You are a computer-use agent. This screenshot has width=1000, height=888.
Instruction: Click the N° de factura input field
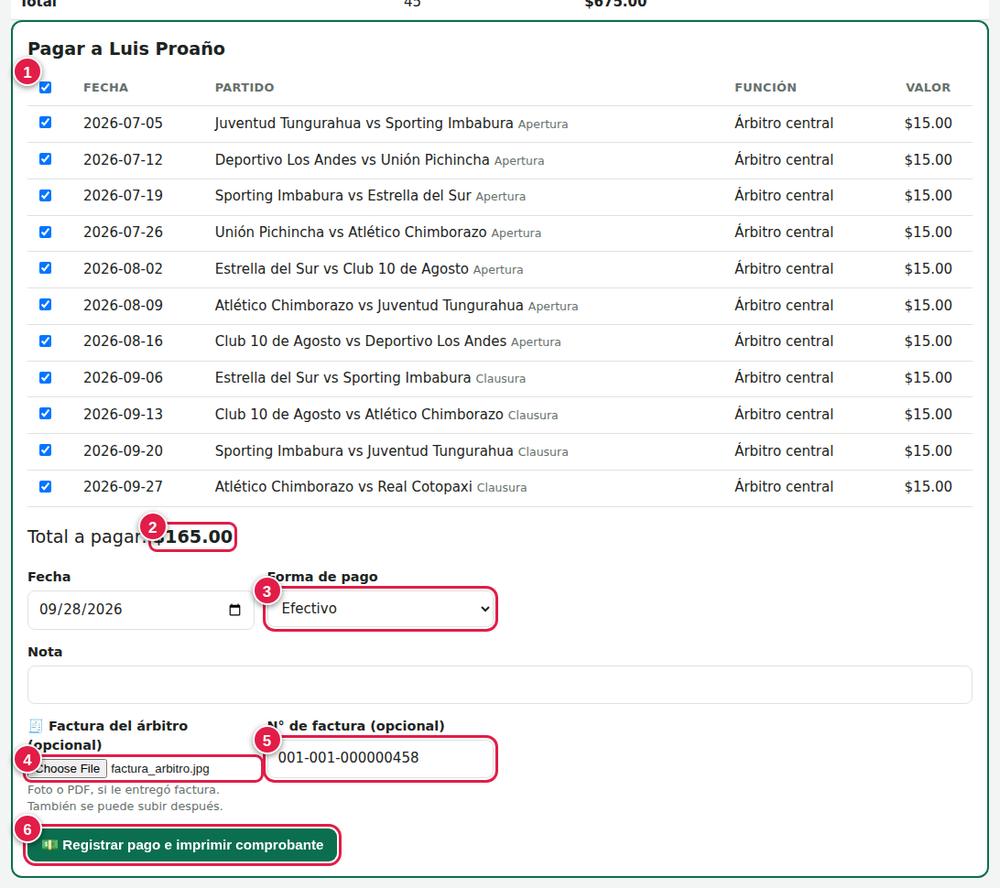click(x=380, y=758)
